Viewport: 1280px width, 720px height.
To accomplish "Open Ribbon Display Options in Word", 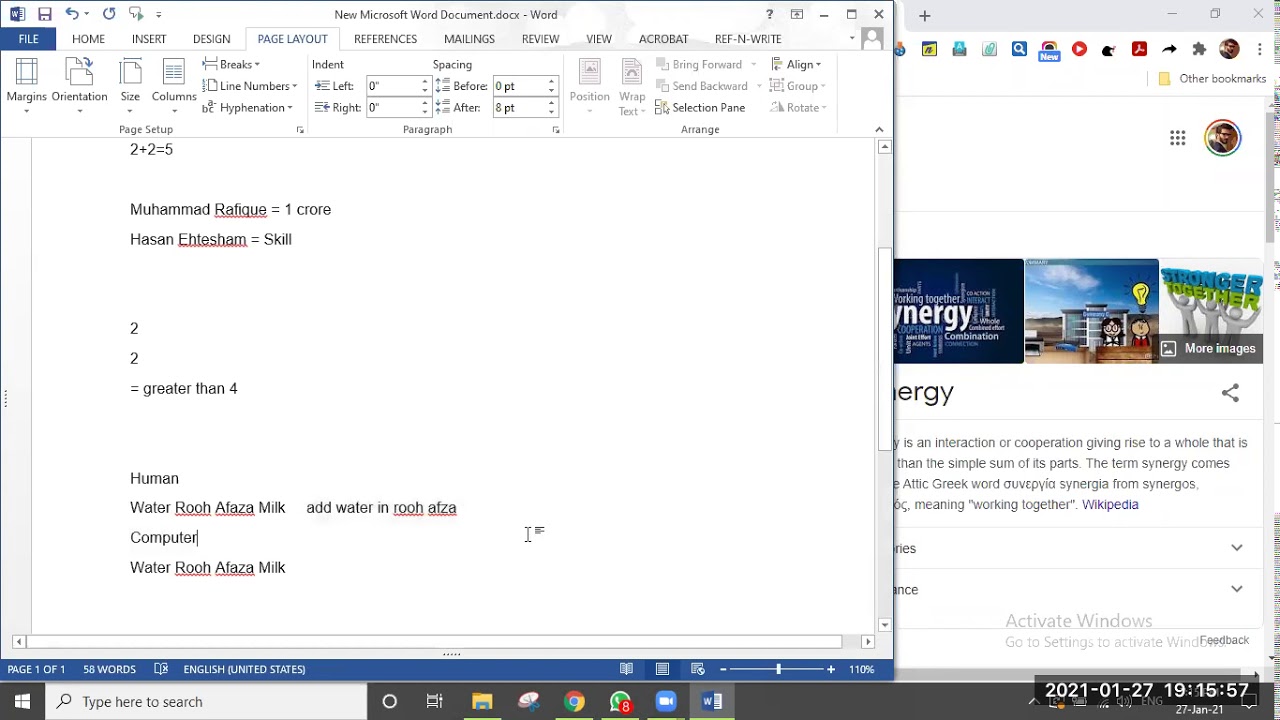I will click(797, 14).
